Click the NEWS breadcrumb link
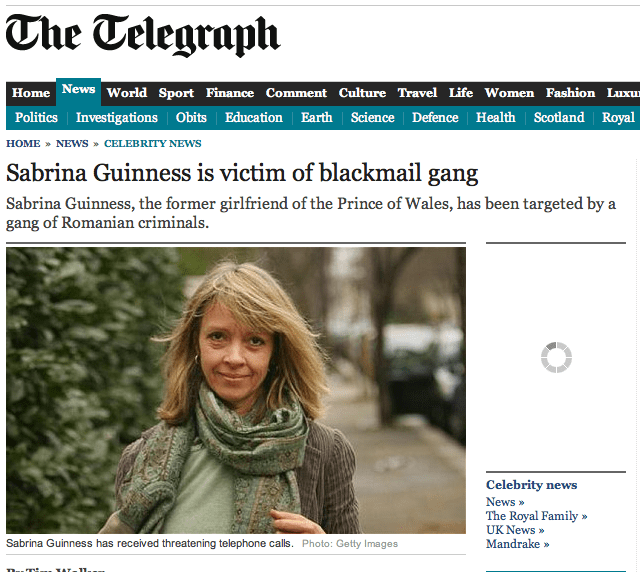Screen dimensions: 640x572 [72, 144]
